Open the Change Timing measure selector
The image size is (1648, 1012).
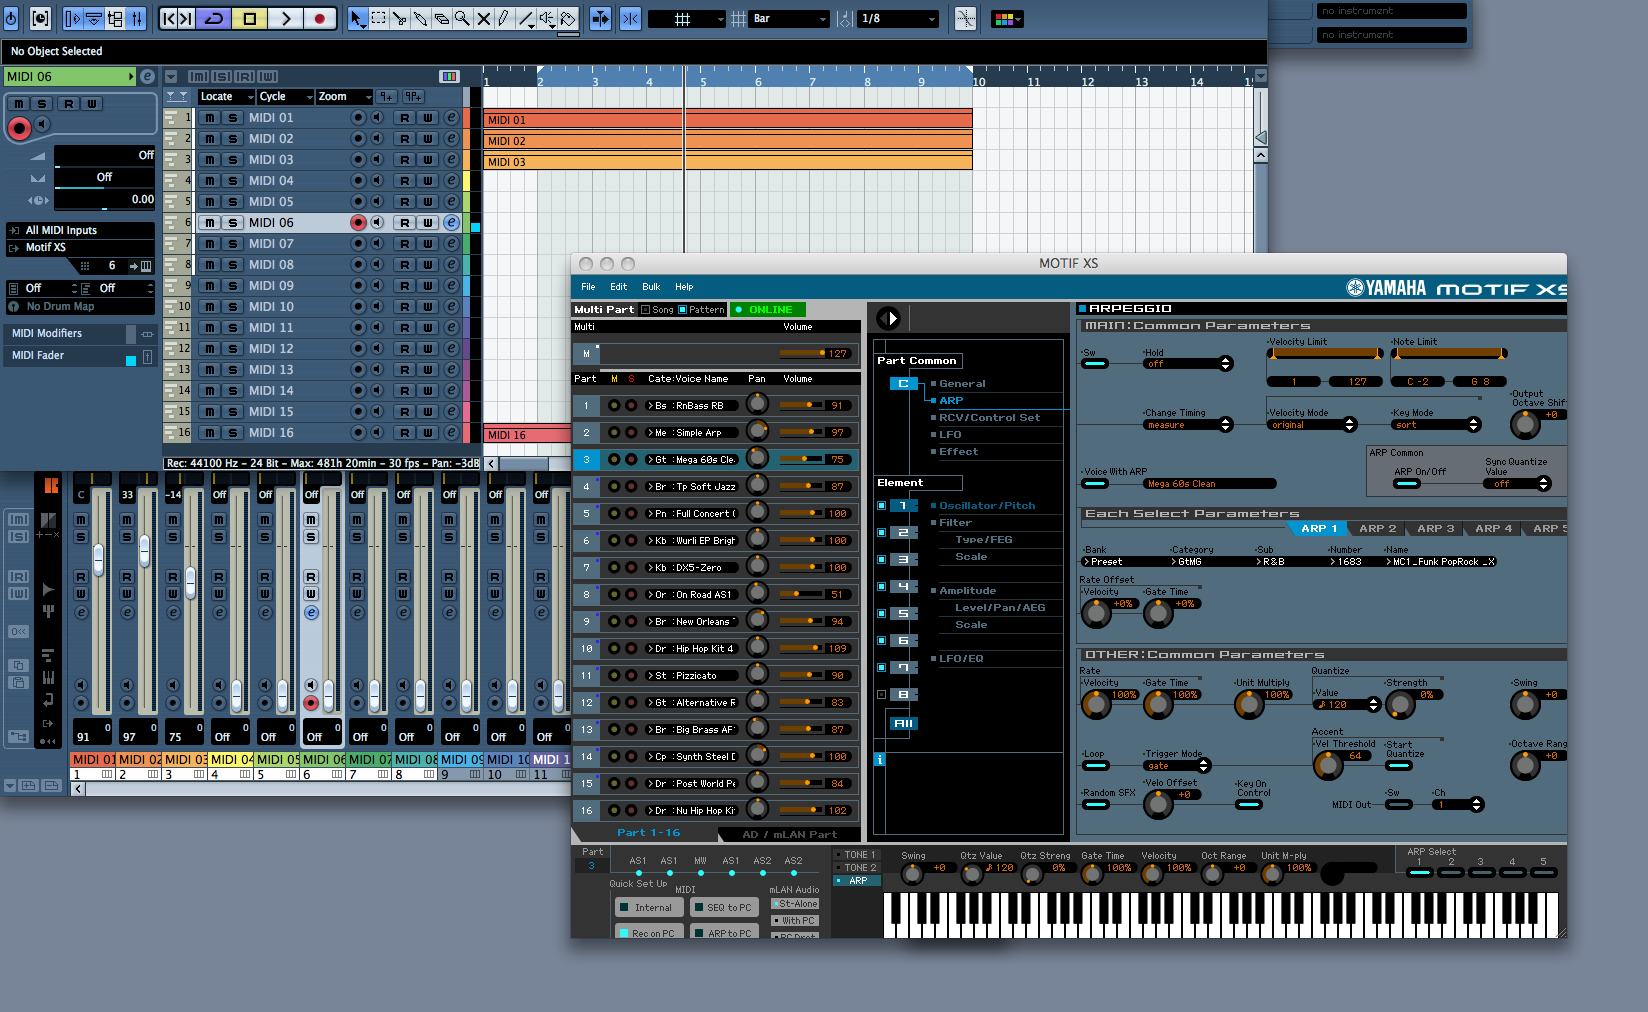(1188, 425)
